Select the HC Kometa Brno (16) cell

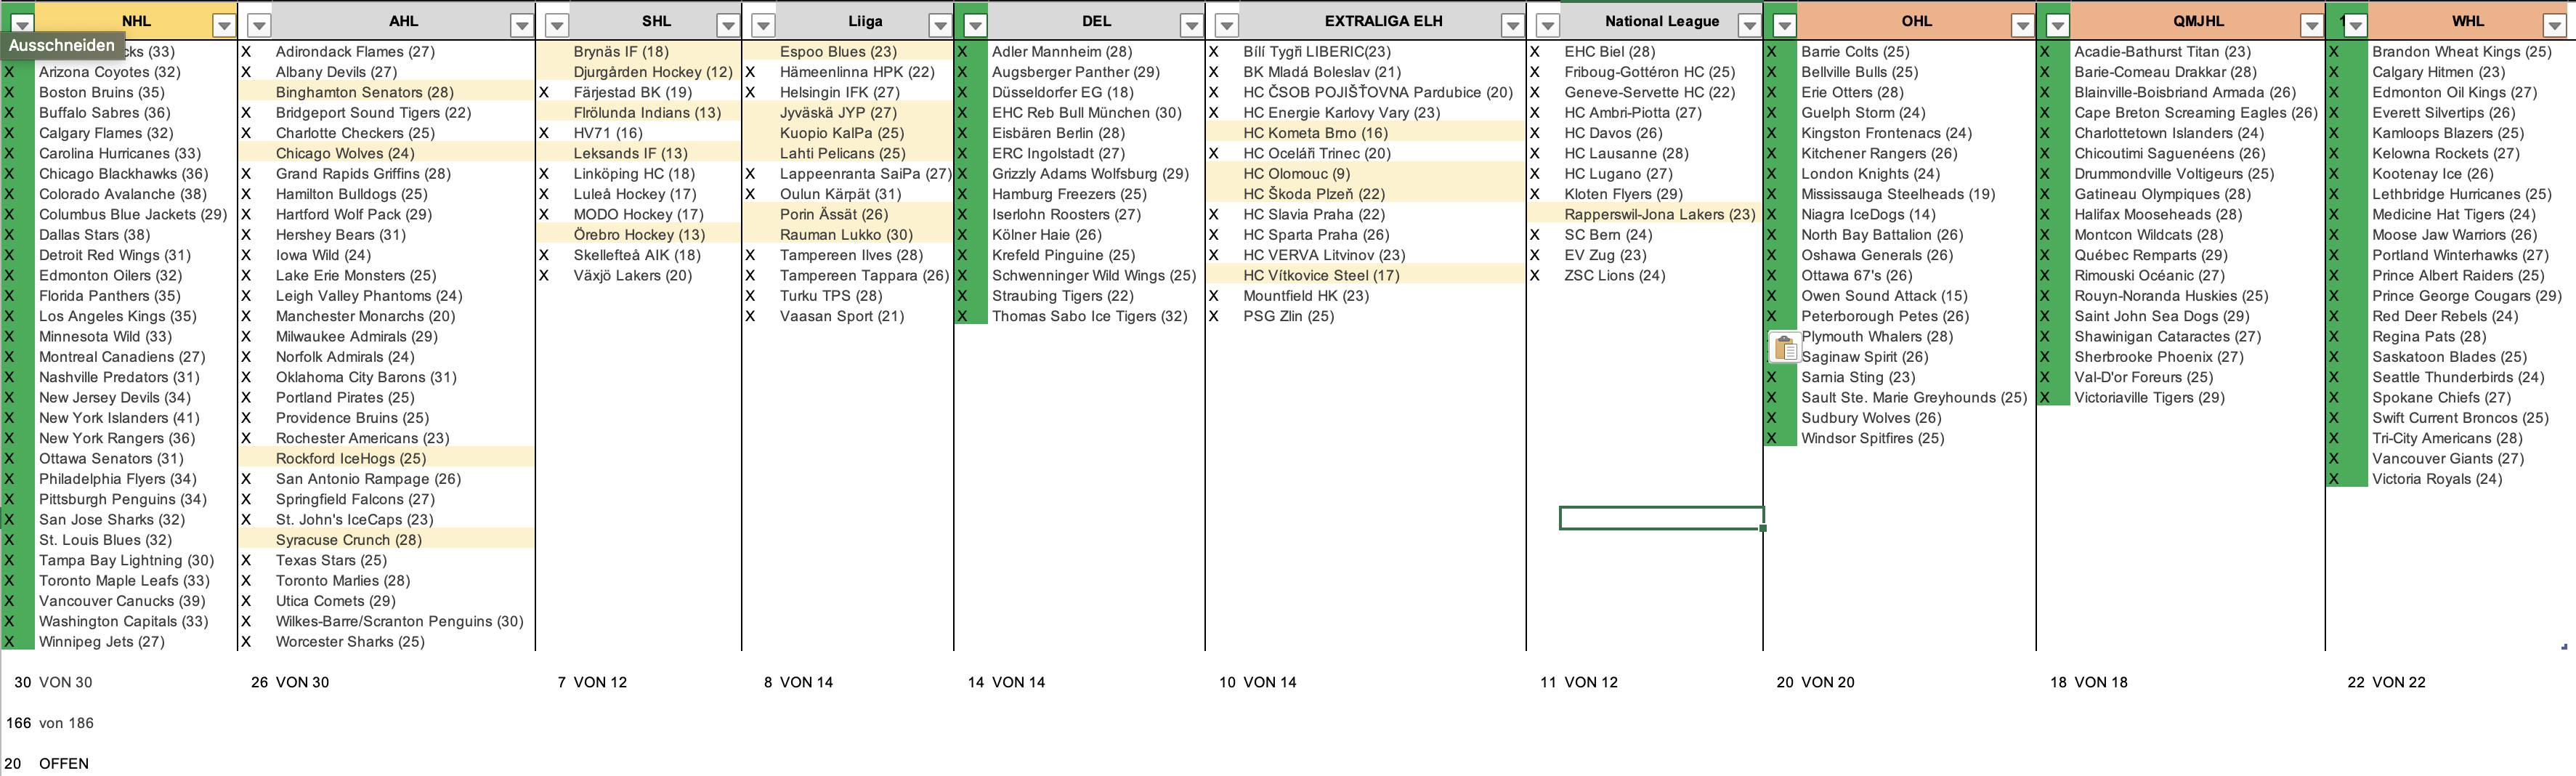1382,133
